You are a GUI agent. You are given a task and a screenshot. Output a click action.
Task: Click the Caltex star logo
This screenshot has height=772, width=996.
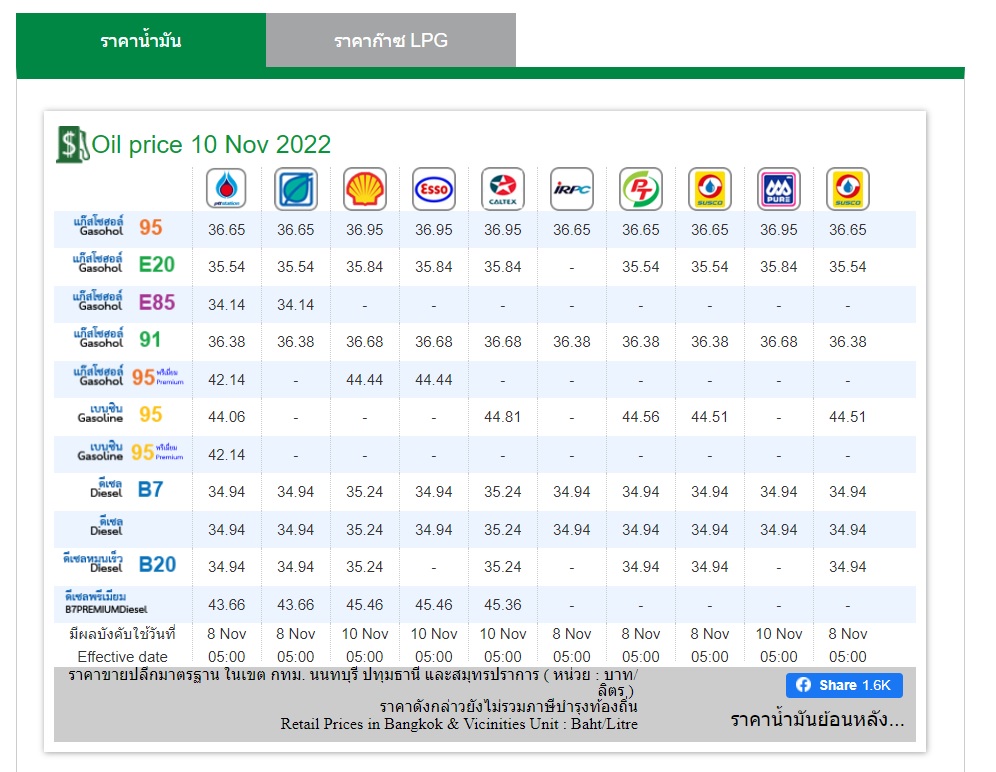[x=502, y=189]
